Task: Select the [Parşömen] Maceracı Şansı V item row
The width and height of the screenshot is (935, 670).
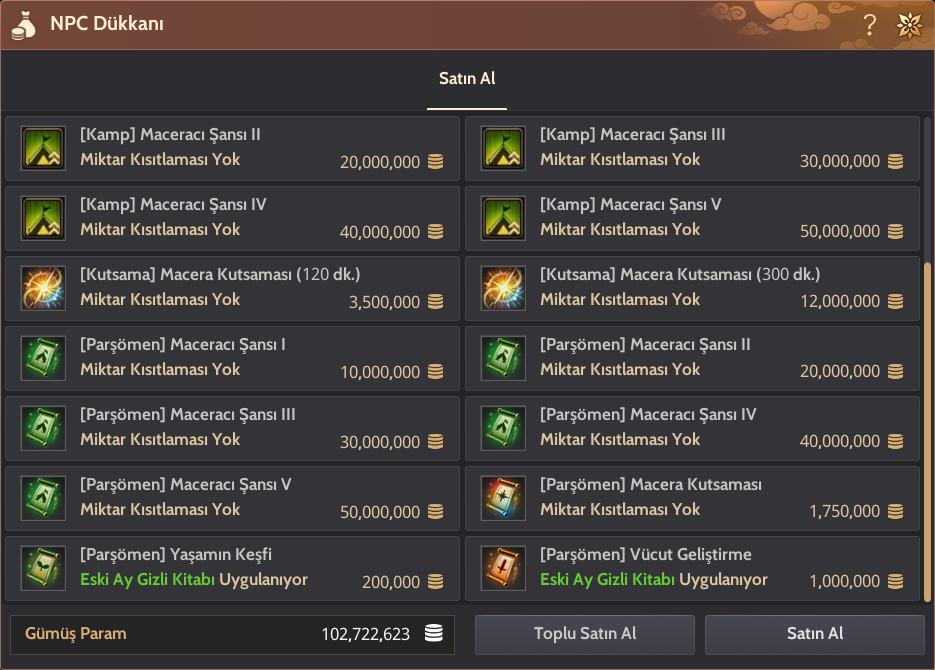Action: pyautogui.click(x=232, y=498)
